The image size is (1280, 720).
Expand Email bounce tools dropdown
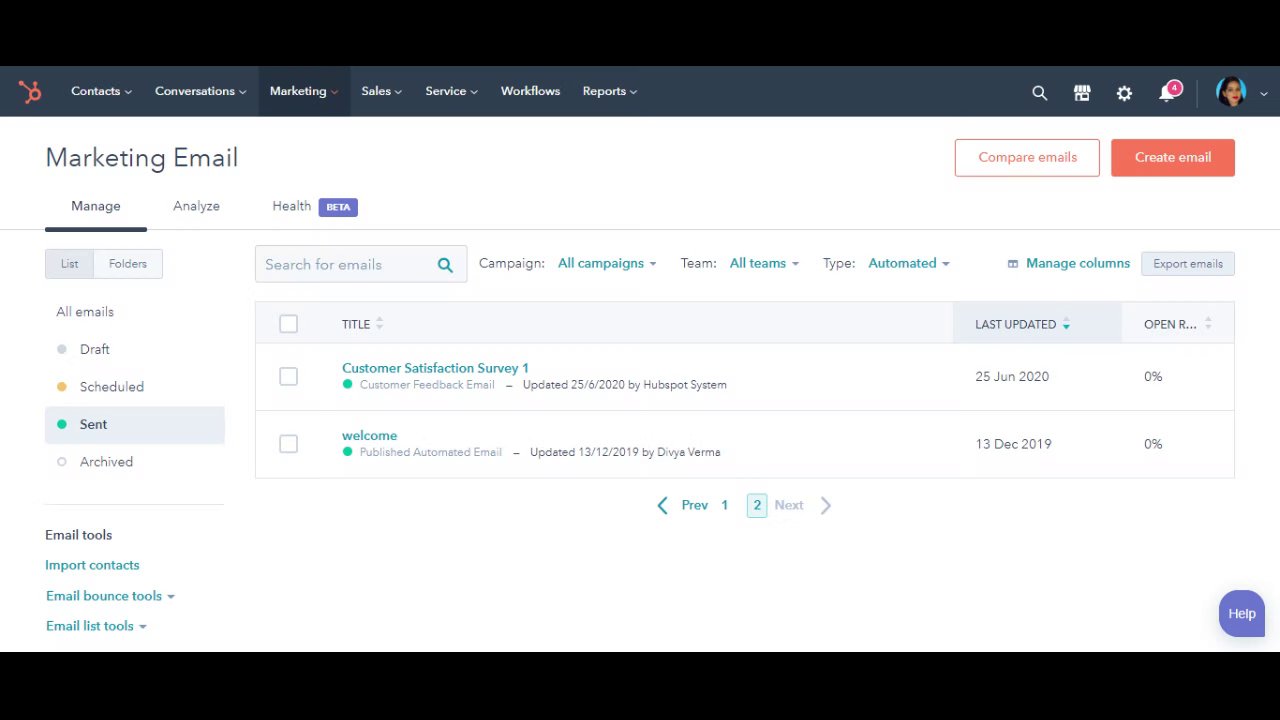point(110,596)
